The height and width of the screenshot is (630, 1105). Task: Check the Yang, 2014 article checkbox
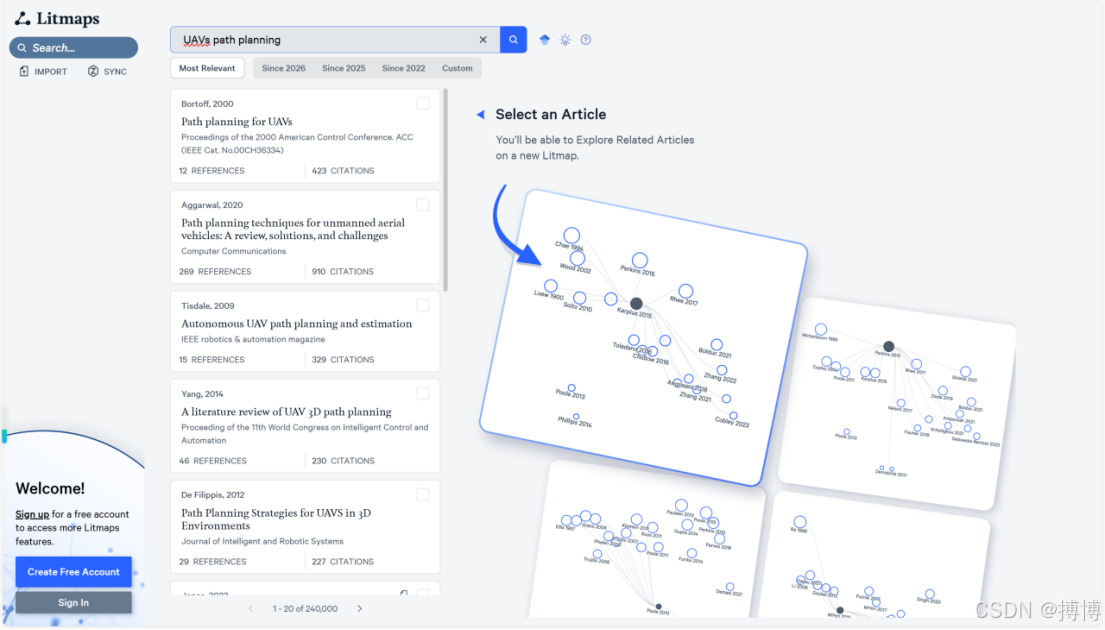422,393
